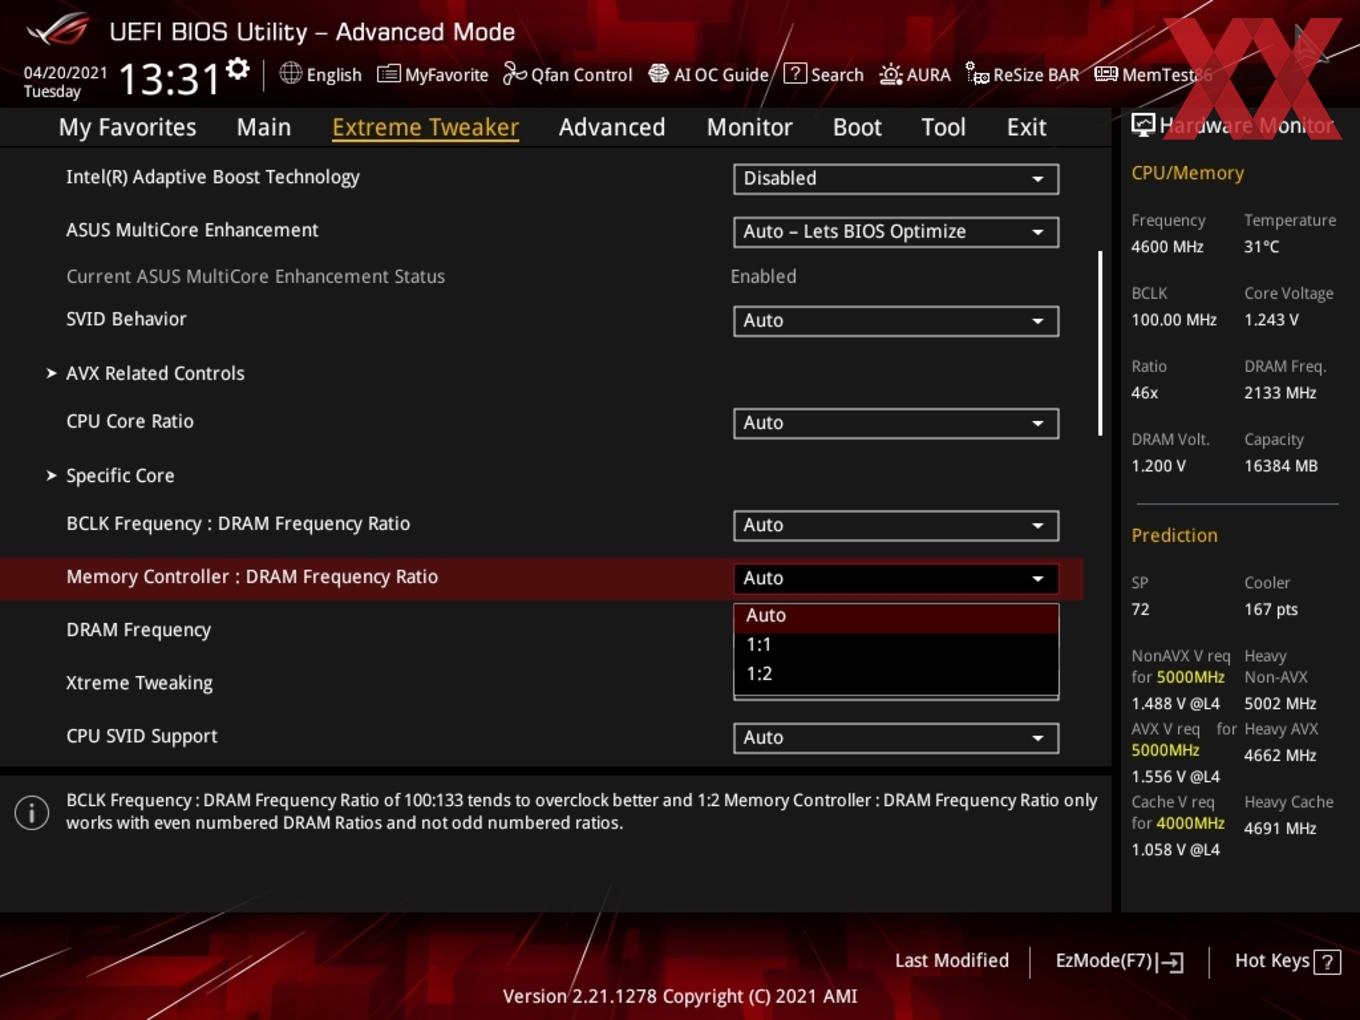The height and width of the screenshot is (1020, 1360).
Task: Open the CPU SVID Support dropdown
Action: (x=896, y=737)
